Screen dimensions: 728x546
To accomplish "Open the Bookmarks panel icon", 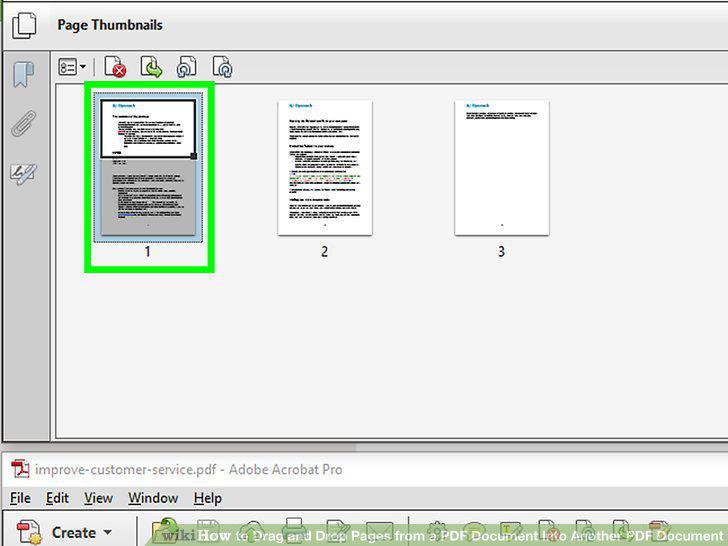I will [24, 74].
